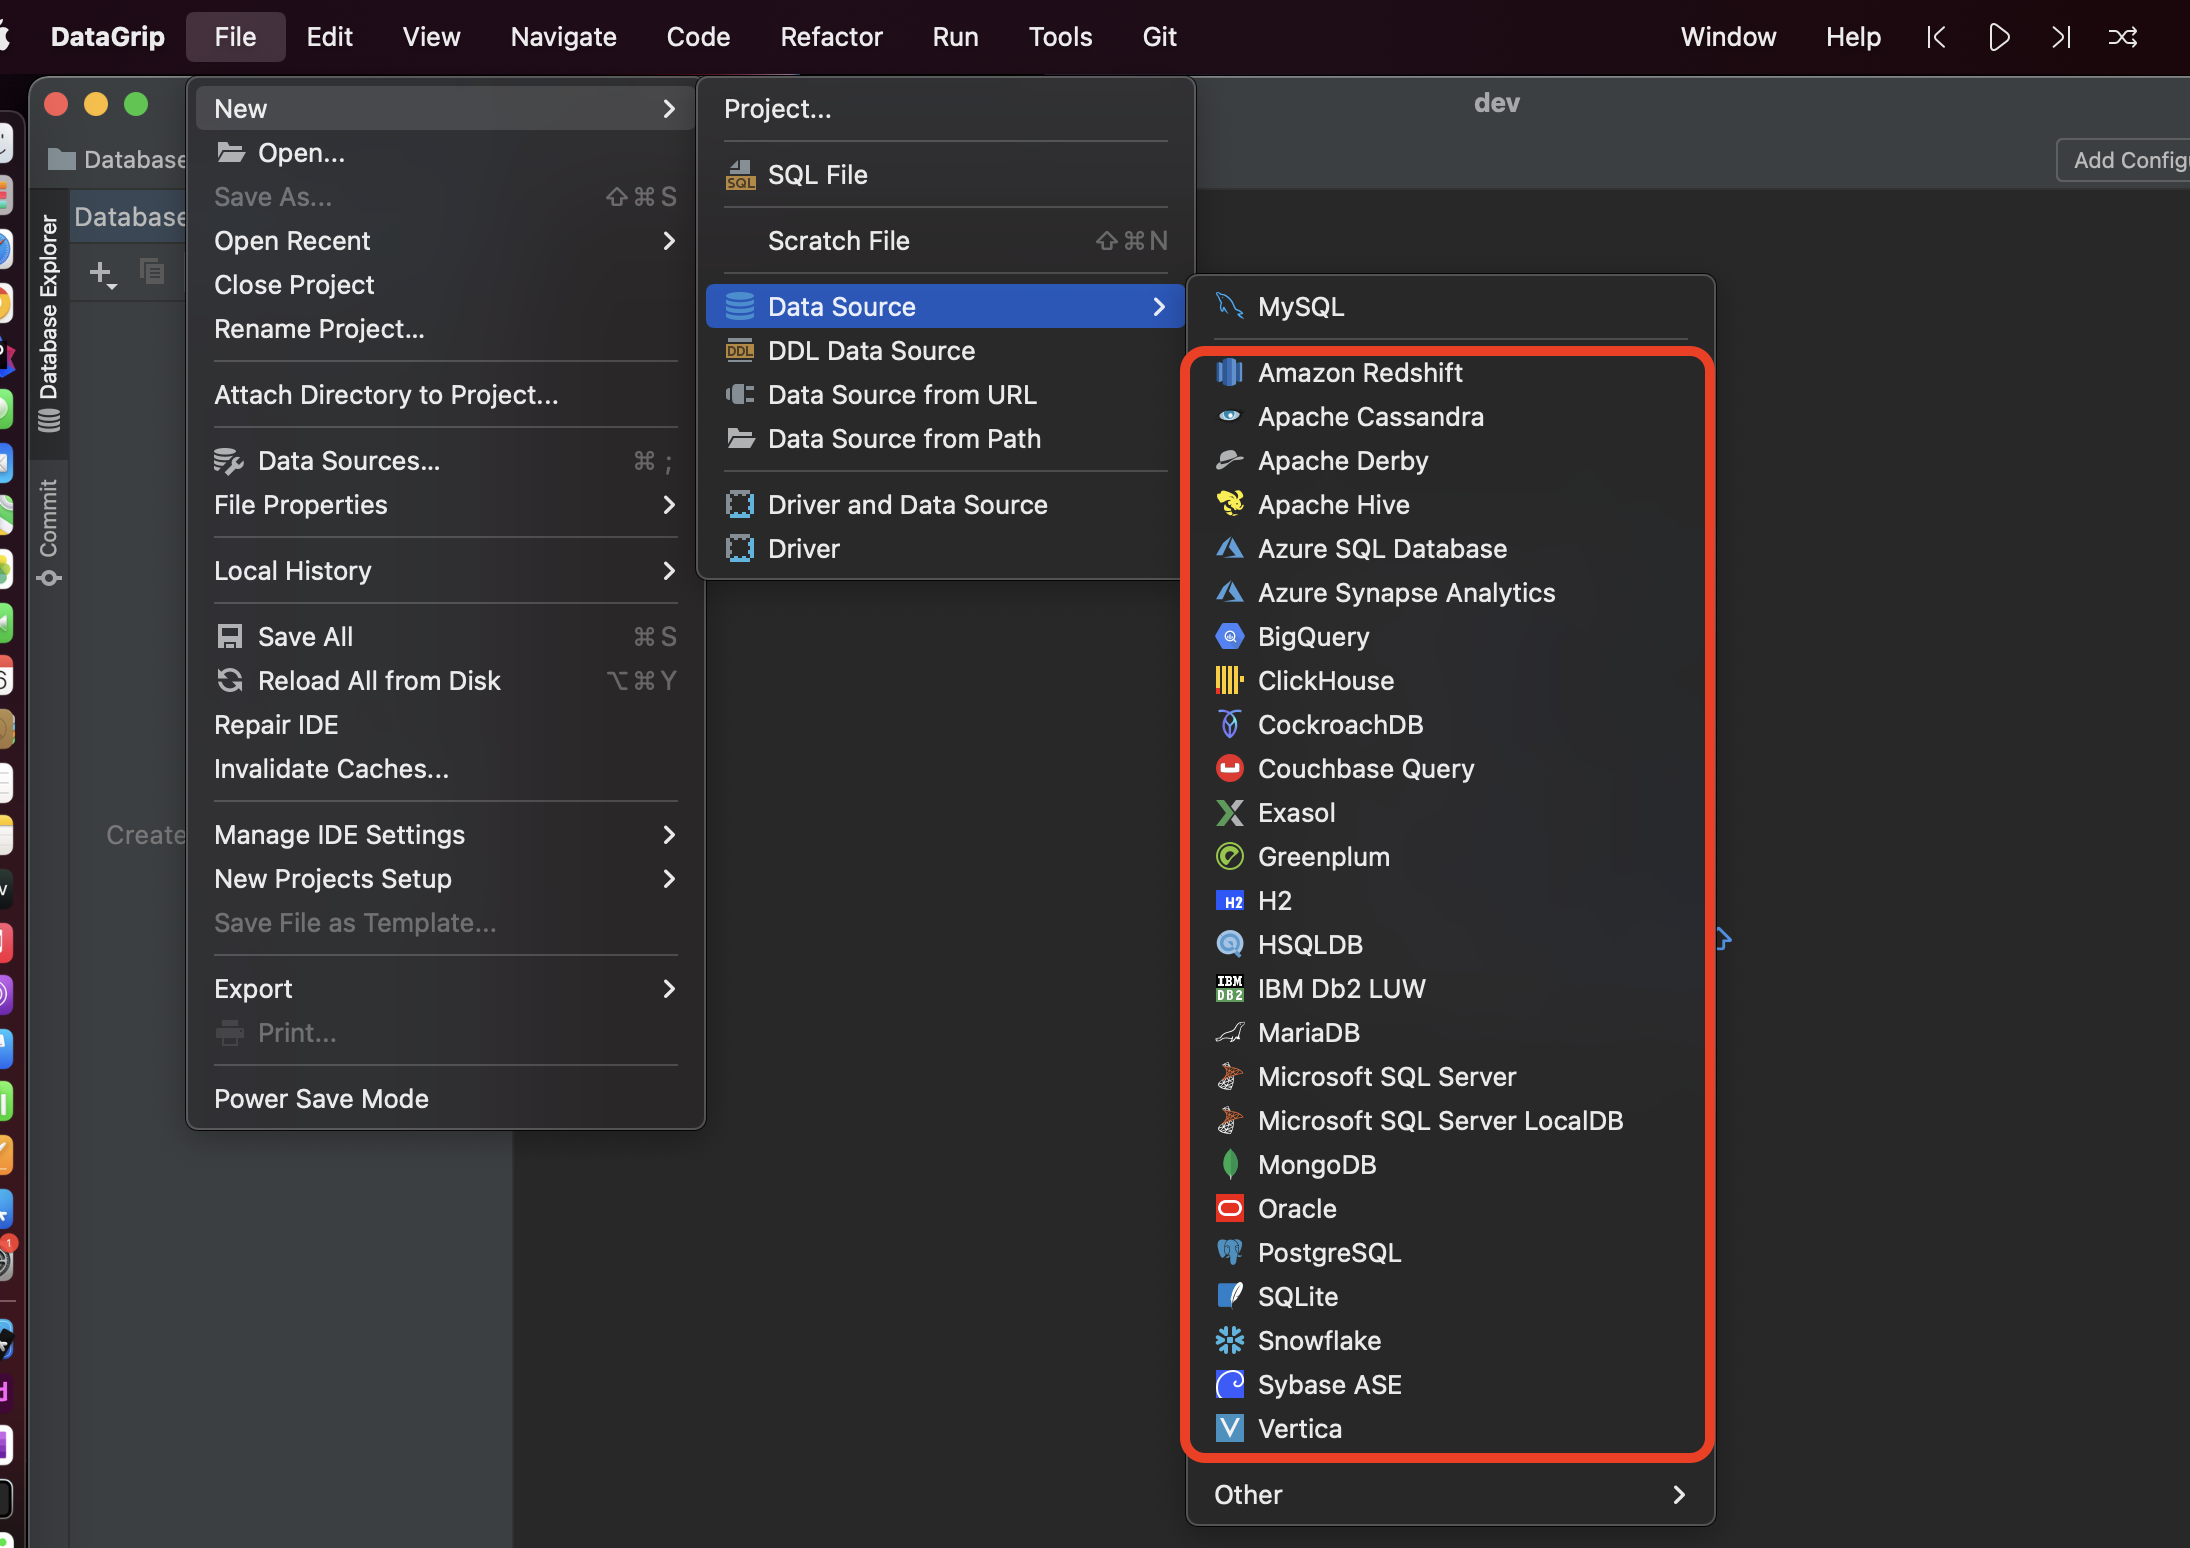
Task: Expand Local History submenu
Action: (445, 571)
